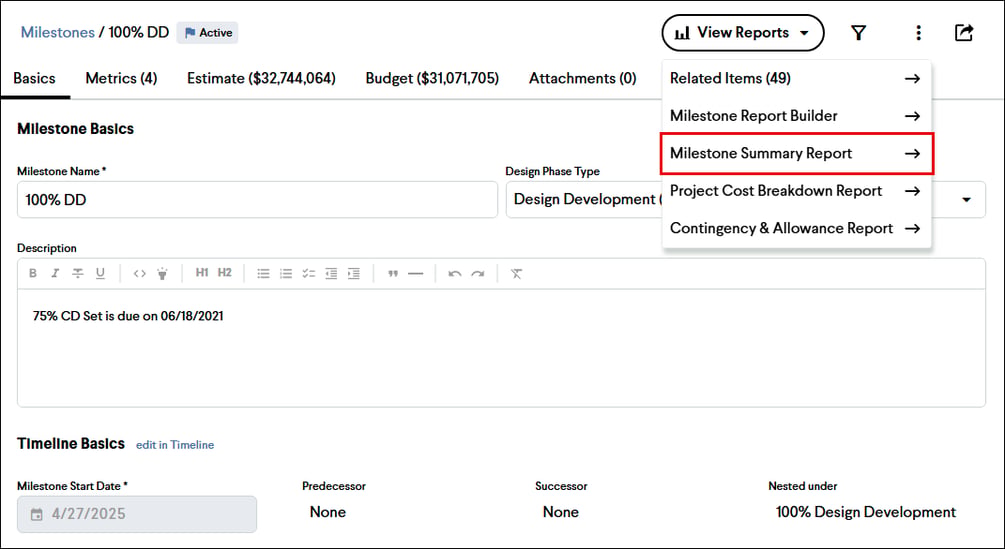Open the three-dot more options menu

pyautogui.click(x=918, y=33)
